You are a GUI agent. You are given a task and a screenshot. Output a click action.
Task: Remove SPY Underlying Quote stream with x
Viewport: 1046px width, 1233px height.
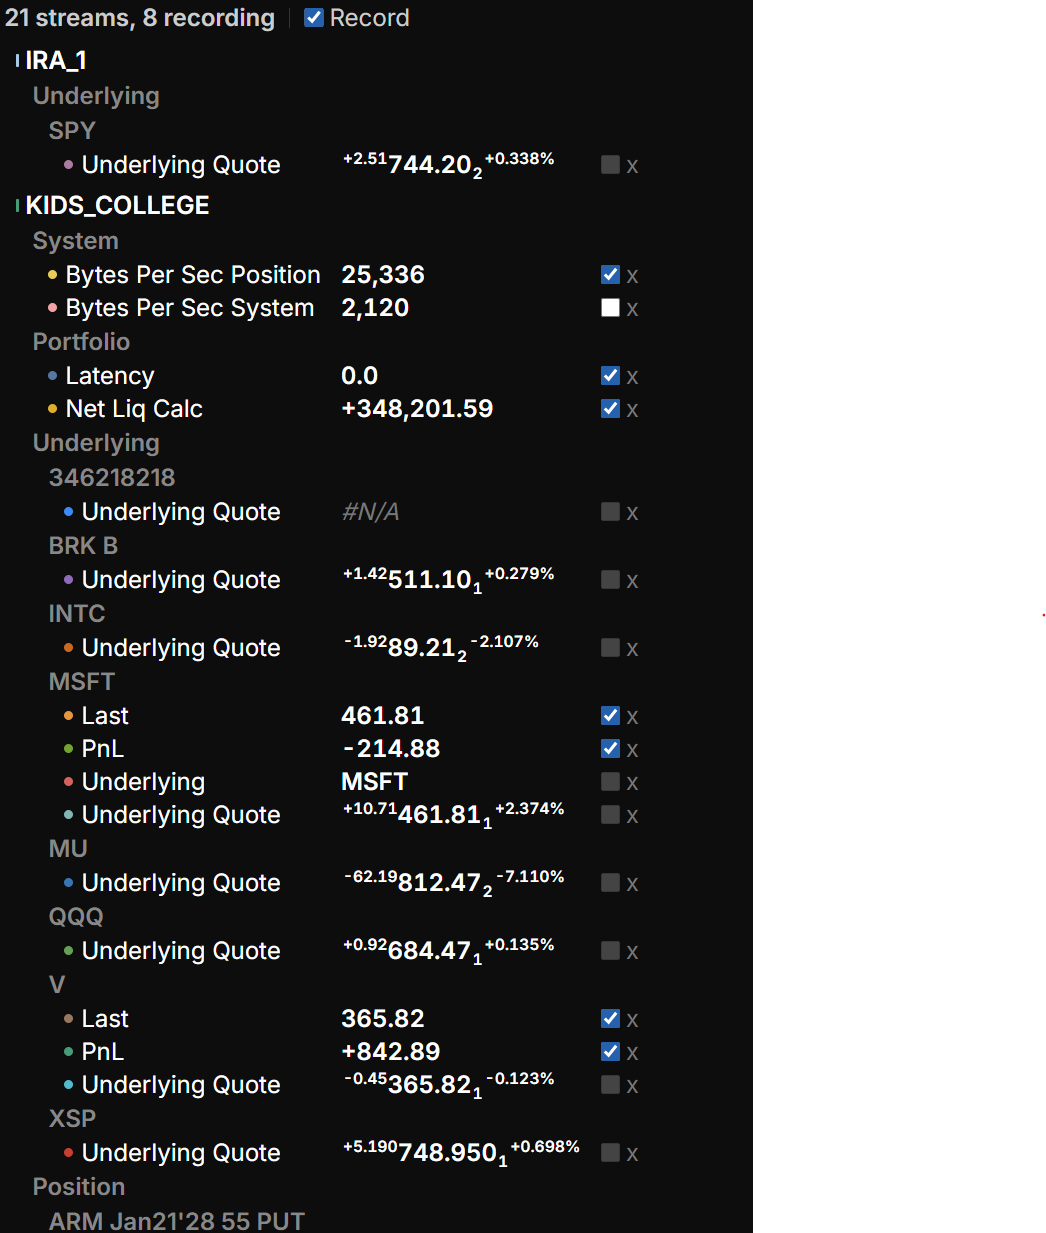(632, 166)
